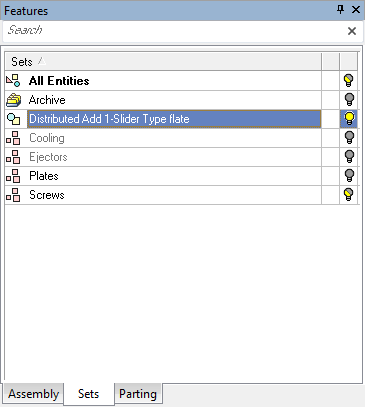365x407 pixels.
Task: Click the Screws set icon
Action: [x=13, y=195]
